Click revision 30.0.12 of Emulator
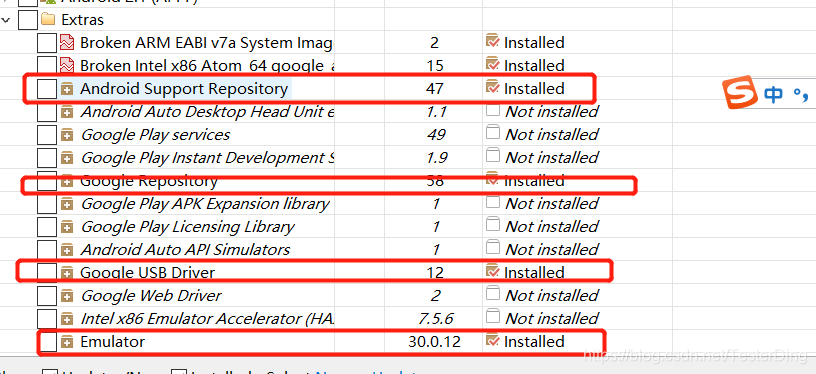The width and height of the screenshot is (816, 374). pos(435,342)
